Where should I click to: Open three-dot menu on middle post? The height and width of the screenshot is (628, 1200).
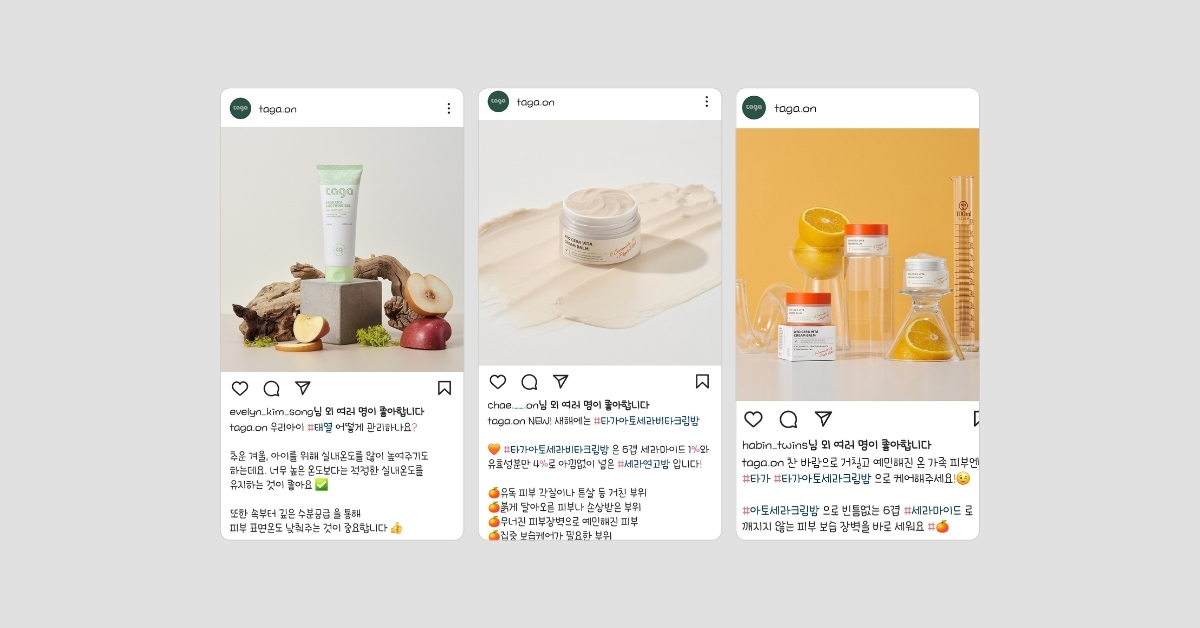tap(706, 102)
